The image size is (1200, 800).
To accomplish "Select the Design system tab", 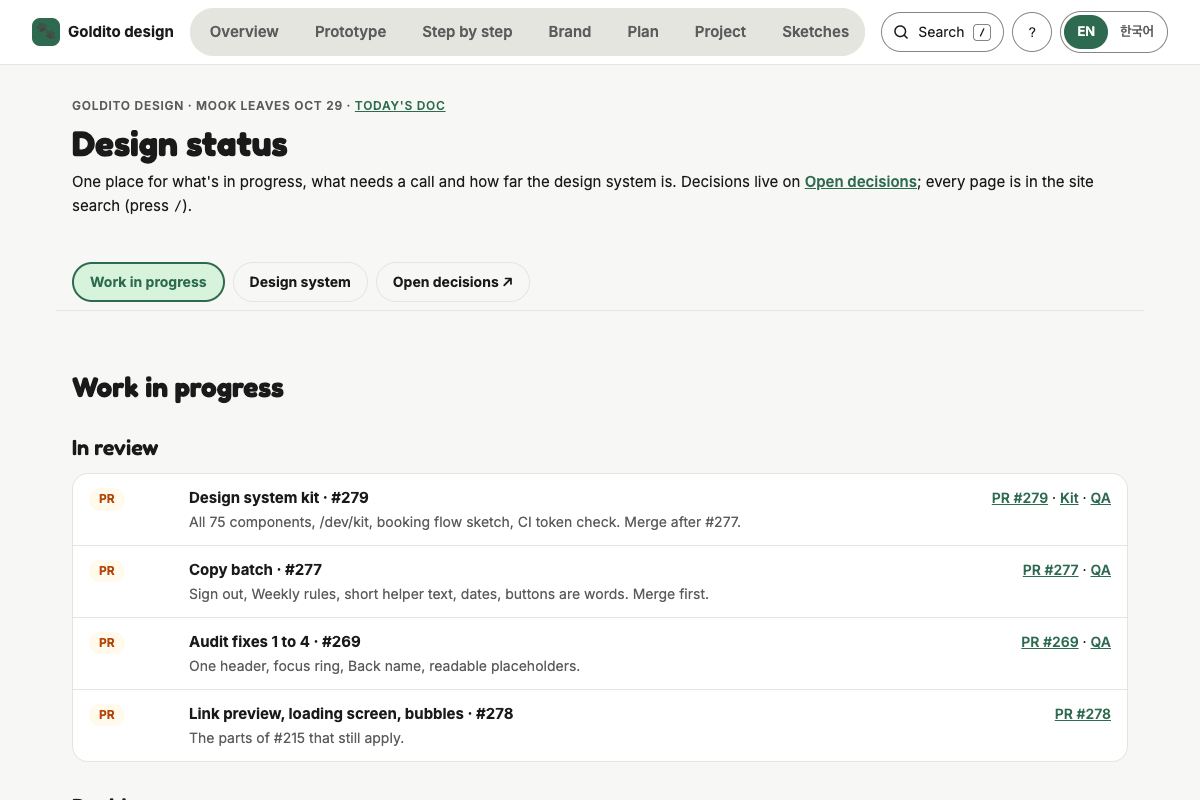I will tap(300, 282).
